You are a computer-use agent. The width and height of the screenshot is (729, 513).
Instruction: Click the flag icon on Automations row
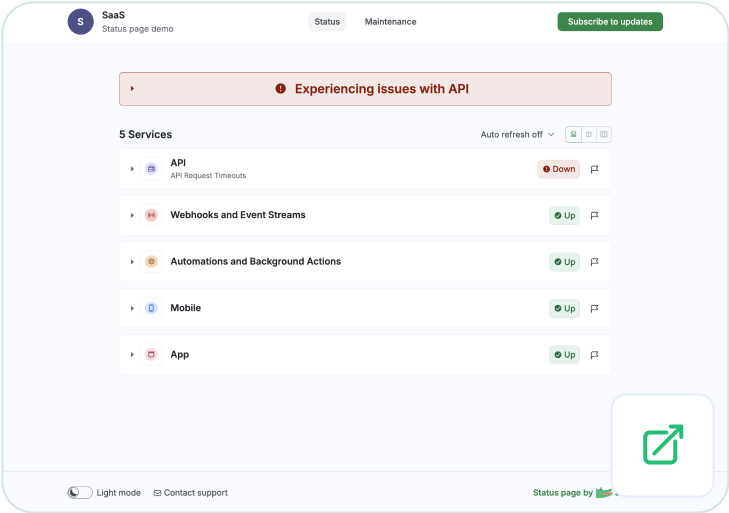(594, 262)
